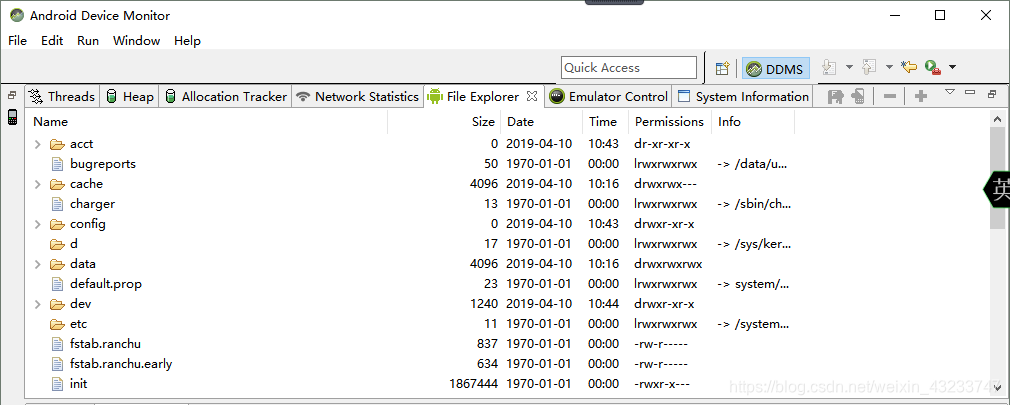
Task: Expand the config folder
Action: (37, 224)
